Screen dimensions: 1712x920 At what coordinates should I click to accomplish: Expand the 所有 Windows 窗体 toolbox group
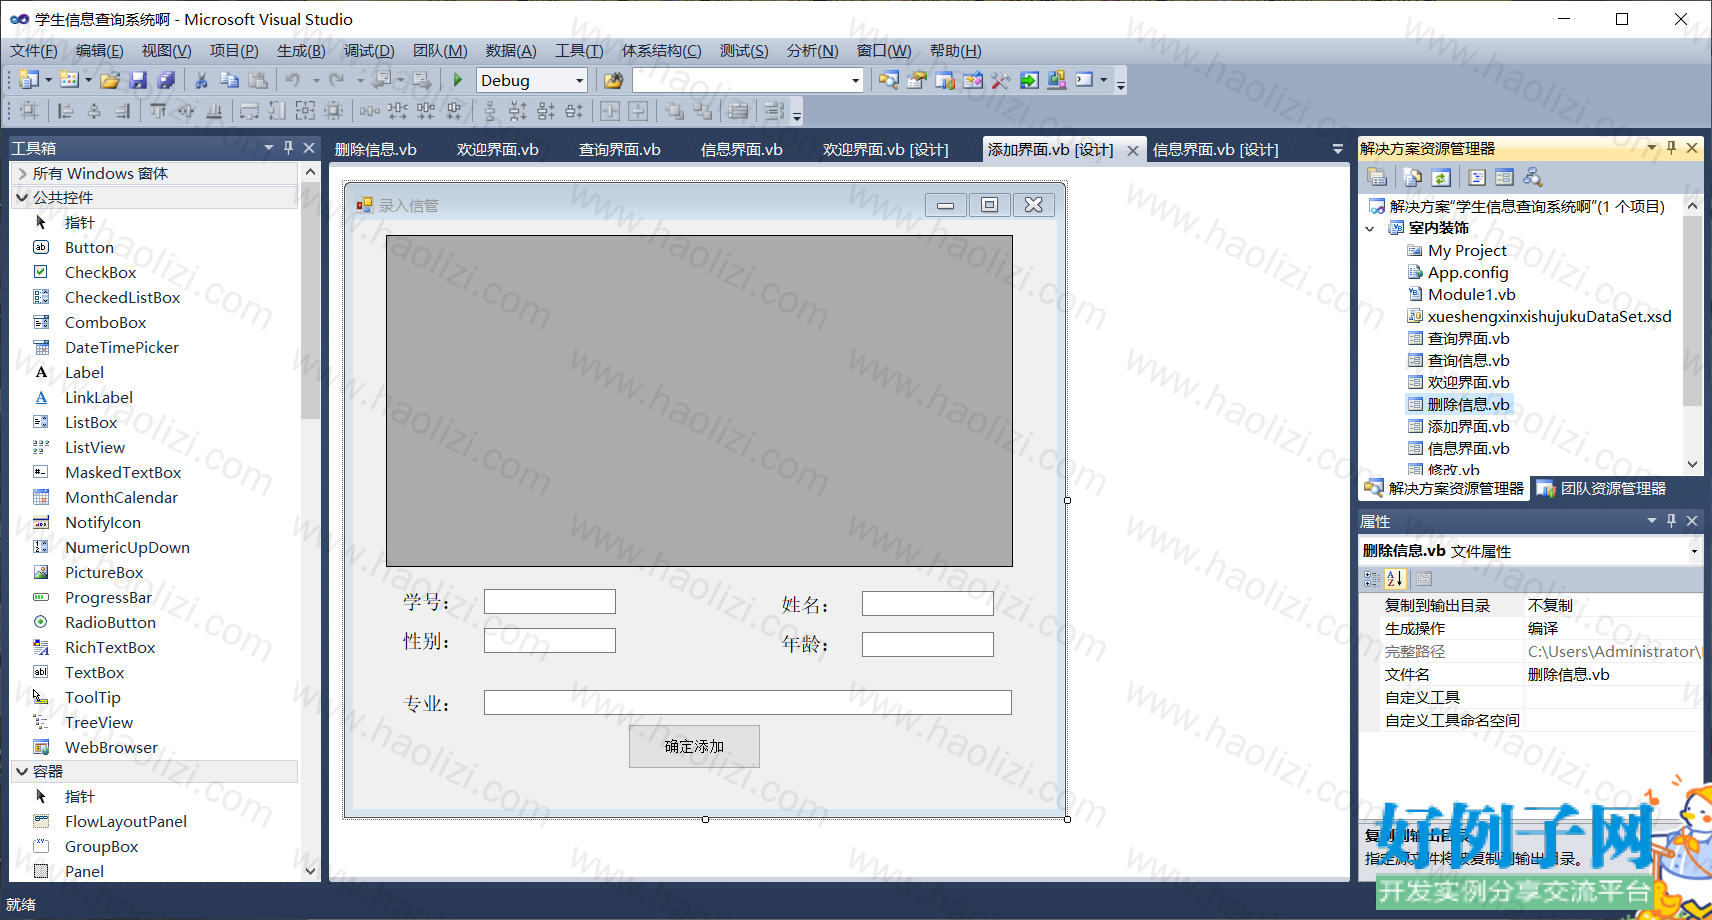(22, 173)
